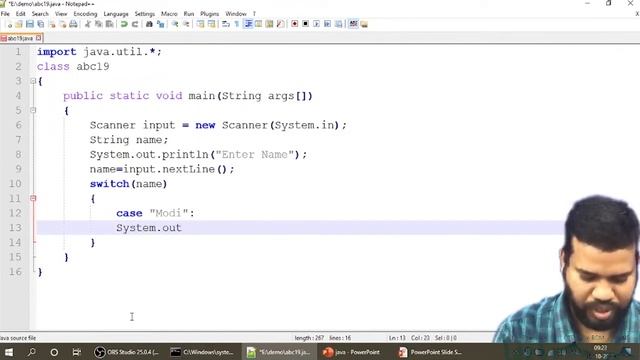Screen dimensions: 640x360
Task: Paste clipboard using the toolbar icon
Action: click(109, 24)
